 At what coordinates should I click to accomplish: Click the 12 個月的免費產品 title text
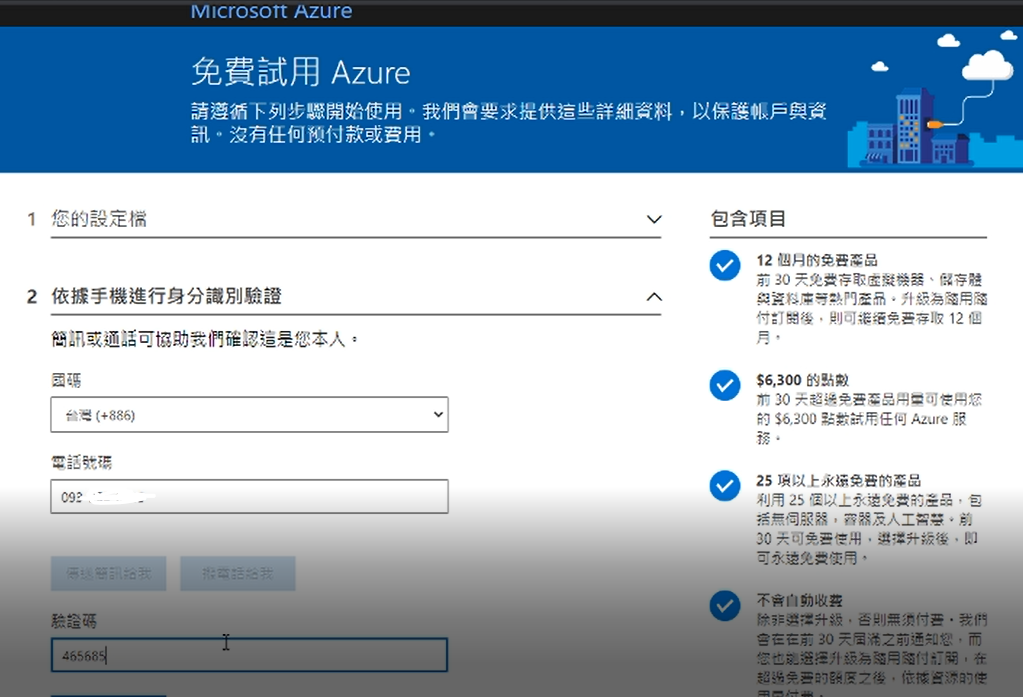click(817, 260)
